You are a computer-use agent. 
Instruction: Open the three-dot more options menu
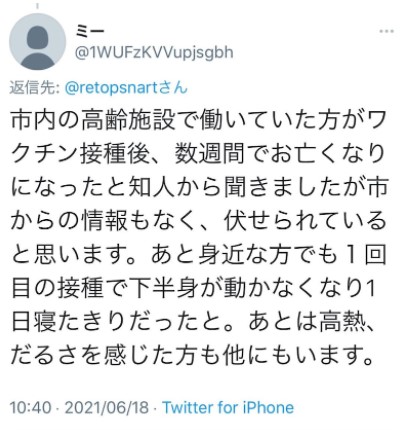[x=387, y=32]
